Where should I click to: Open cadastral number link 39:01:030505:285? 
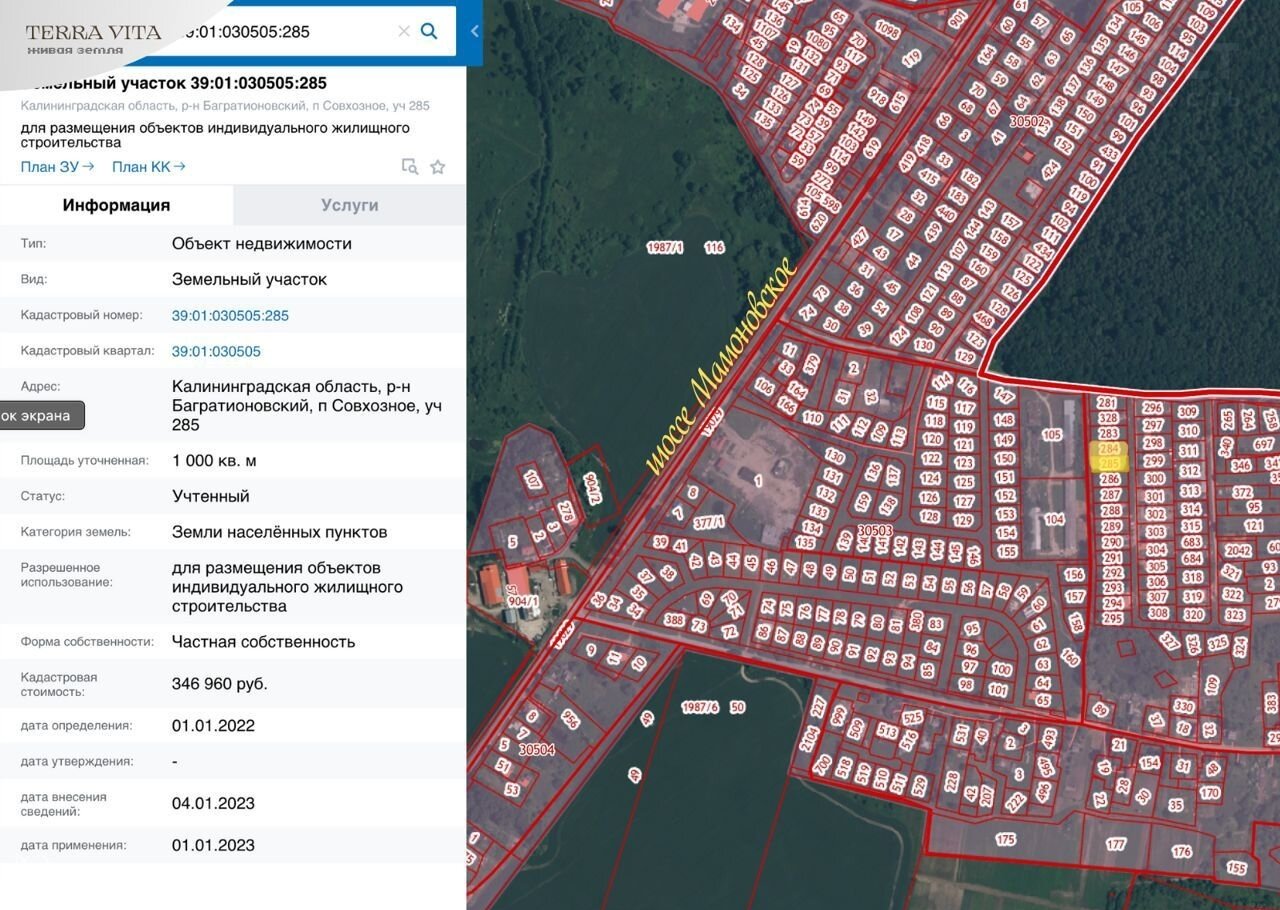coord(230,316)
